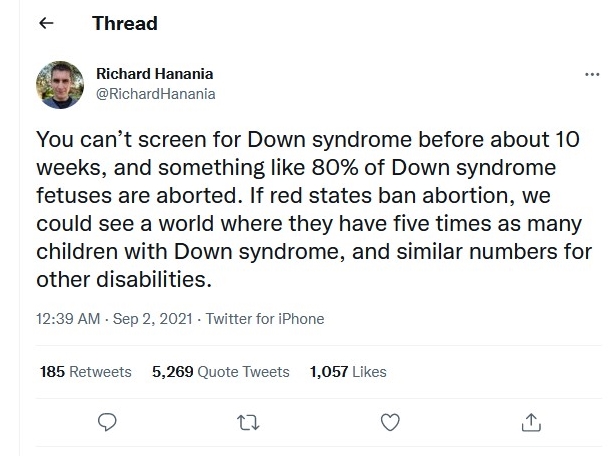The width and height of the screenshot is (608, 456).
Task: Open the @RichardHanania handle link
Action: click(155, 94)
